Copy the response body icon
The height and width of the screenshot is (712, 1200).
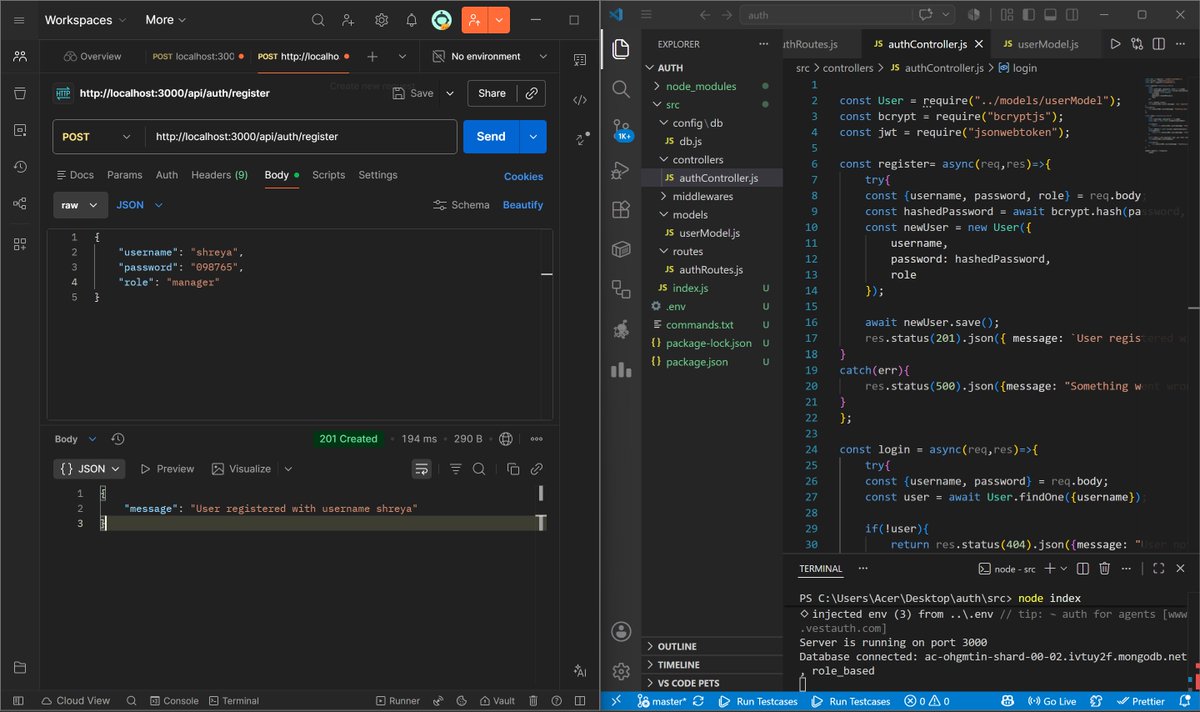pos(513,468)
